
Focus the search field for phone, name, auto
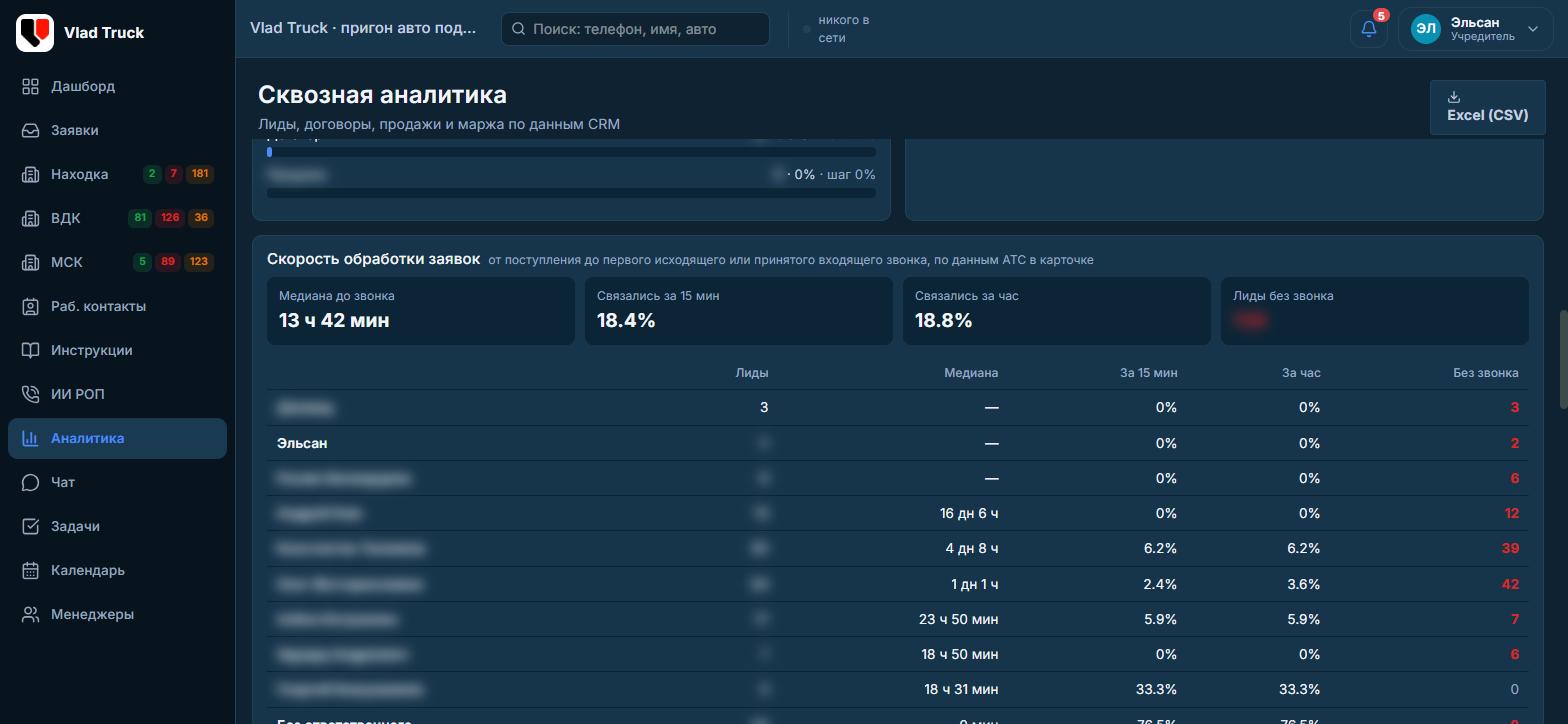[635, 29]
